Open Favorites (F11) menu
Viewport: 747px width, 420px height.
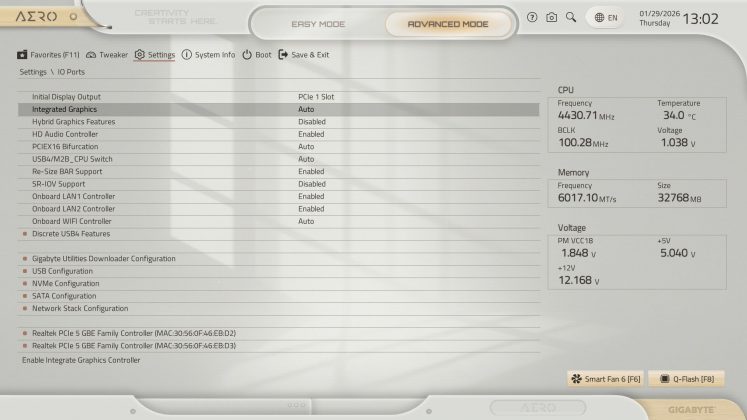pos(48,55)
